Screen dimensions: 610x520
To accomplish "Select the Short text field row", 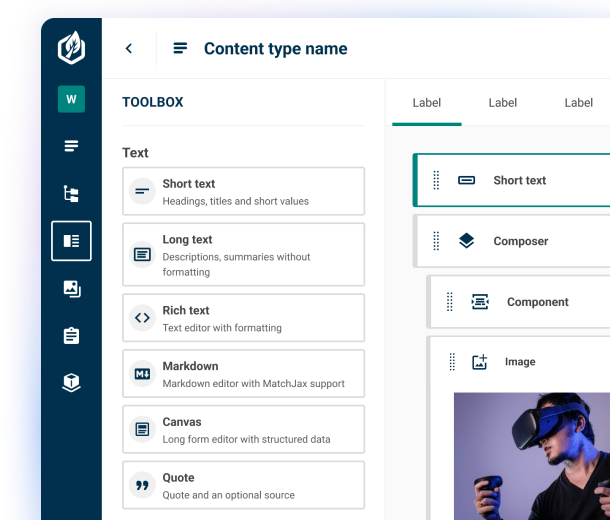I will 511,180.
